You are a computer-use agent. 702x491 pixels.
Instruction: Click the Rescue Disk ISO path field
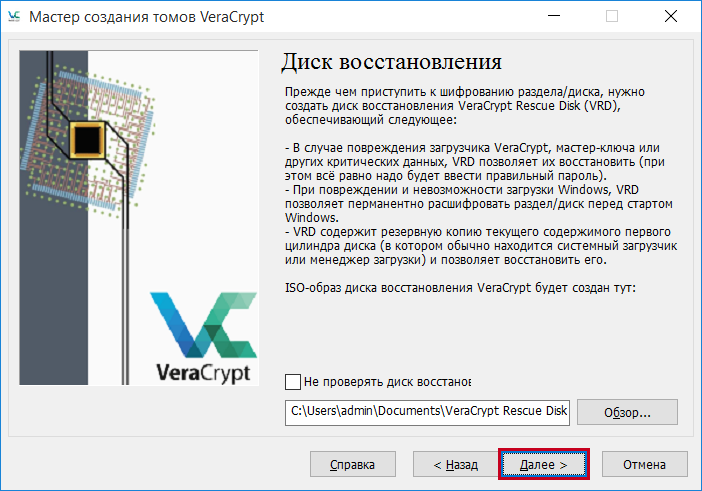(x=427, y=411)
